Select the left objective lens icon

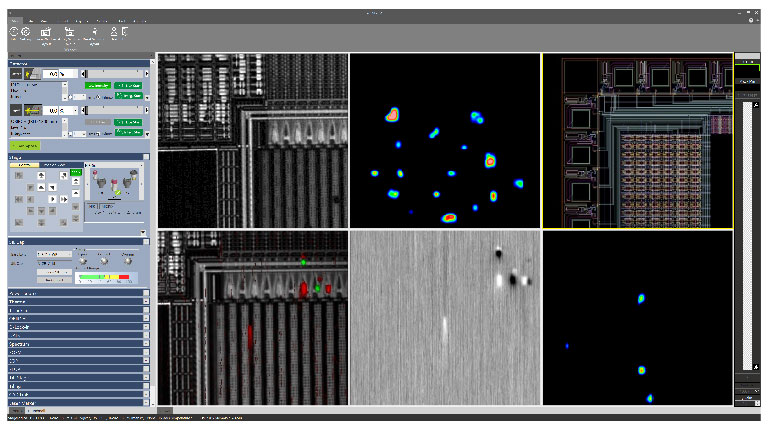(x=95, y=181)
